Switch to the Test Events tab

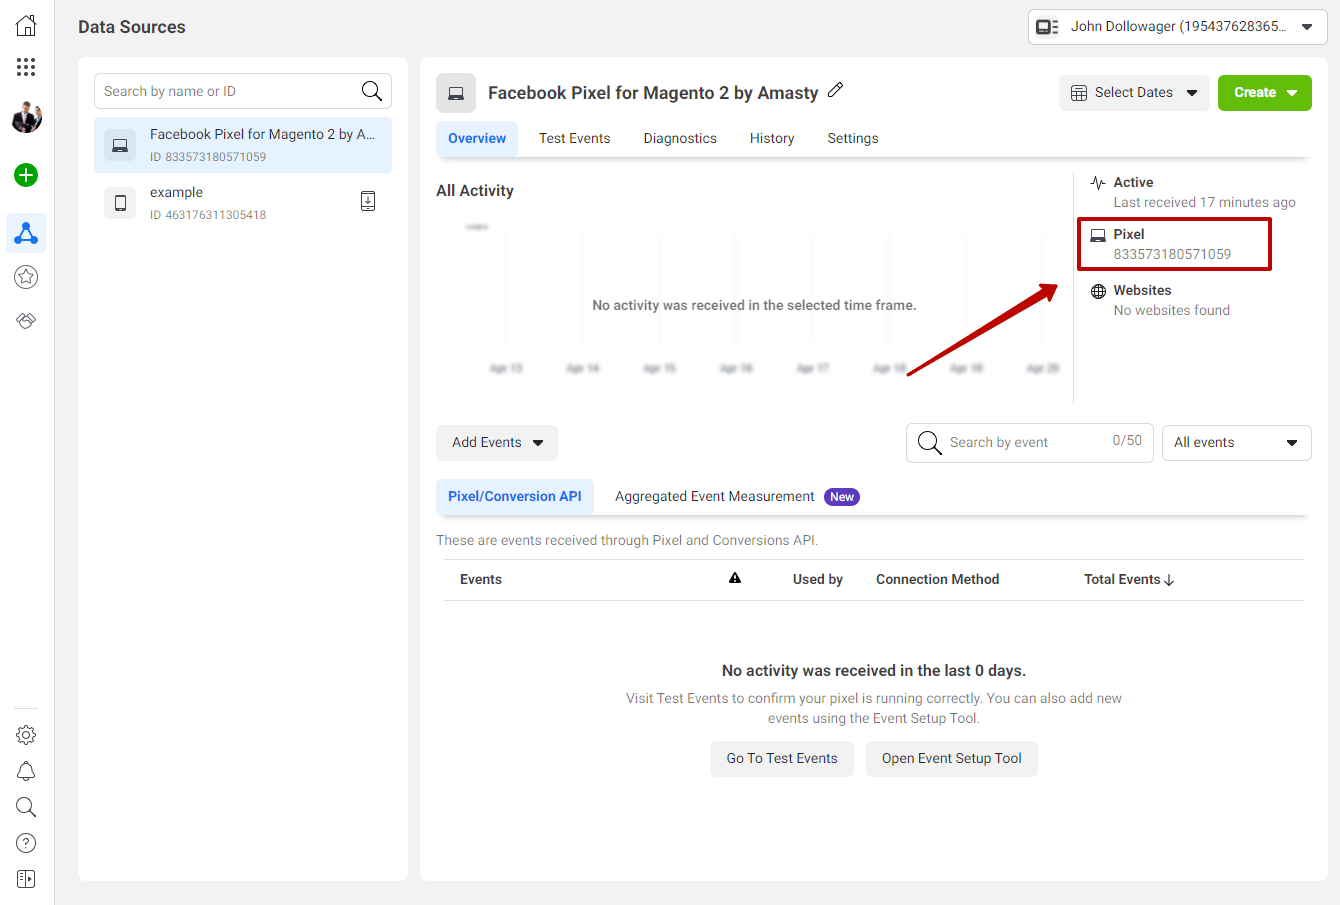574,139
